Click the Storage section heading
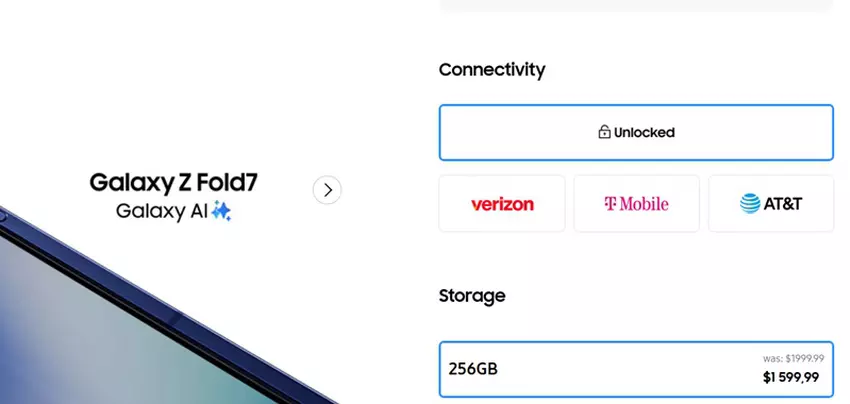Viewport: 850px width, 404px height. coord(472,295)
